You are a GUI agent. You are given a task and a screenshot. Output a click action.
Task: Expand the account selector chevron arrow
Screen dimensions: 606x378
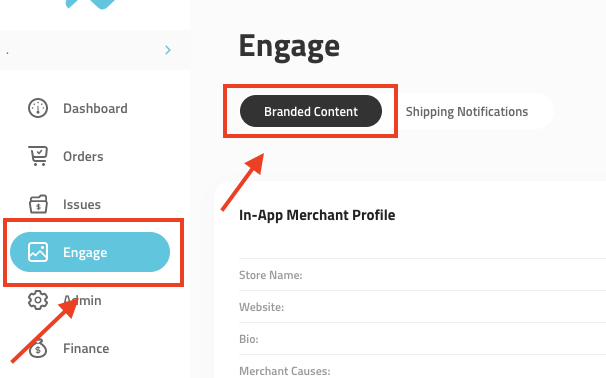pyautogui.click(x=168, y=50)
